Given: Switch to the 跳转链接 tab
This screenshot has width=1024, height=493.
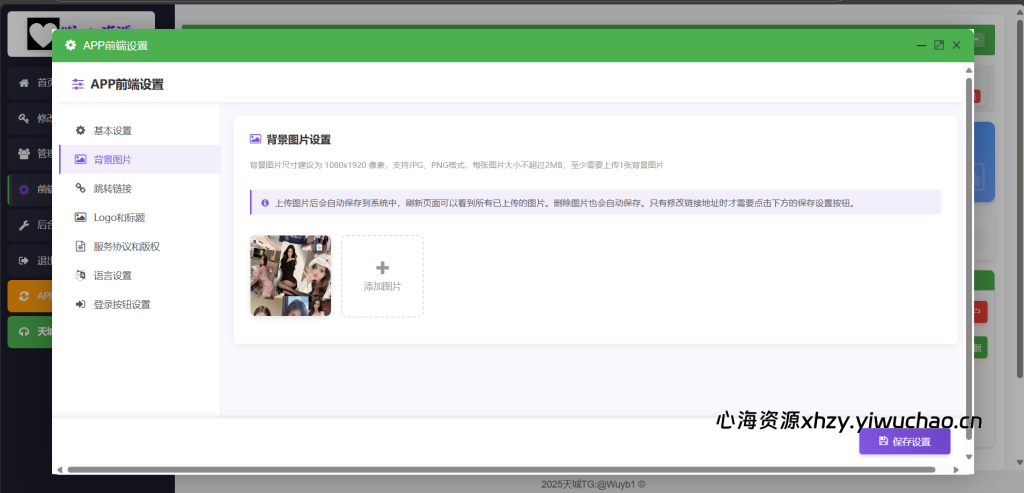Looking at the screenshot, I should click(112, 188).
